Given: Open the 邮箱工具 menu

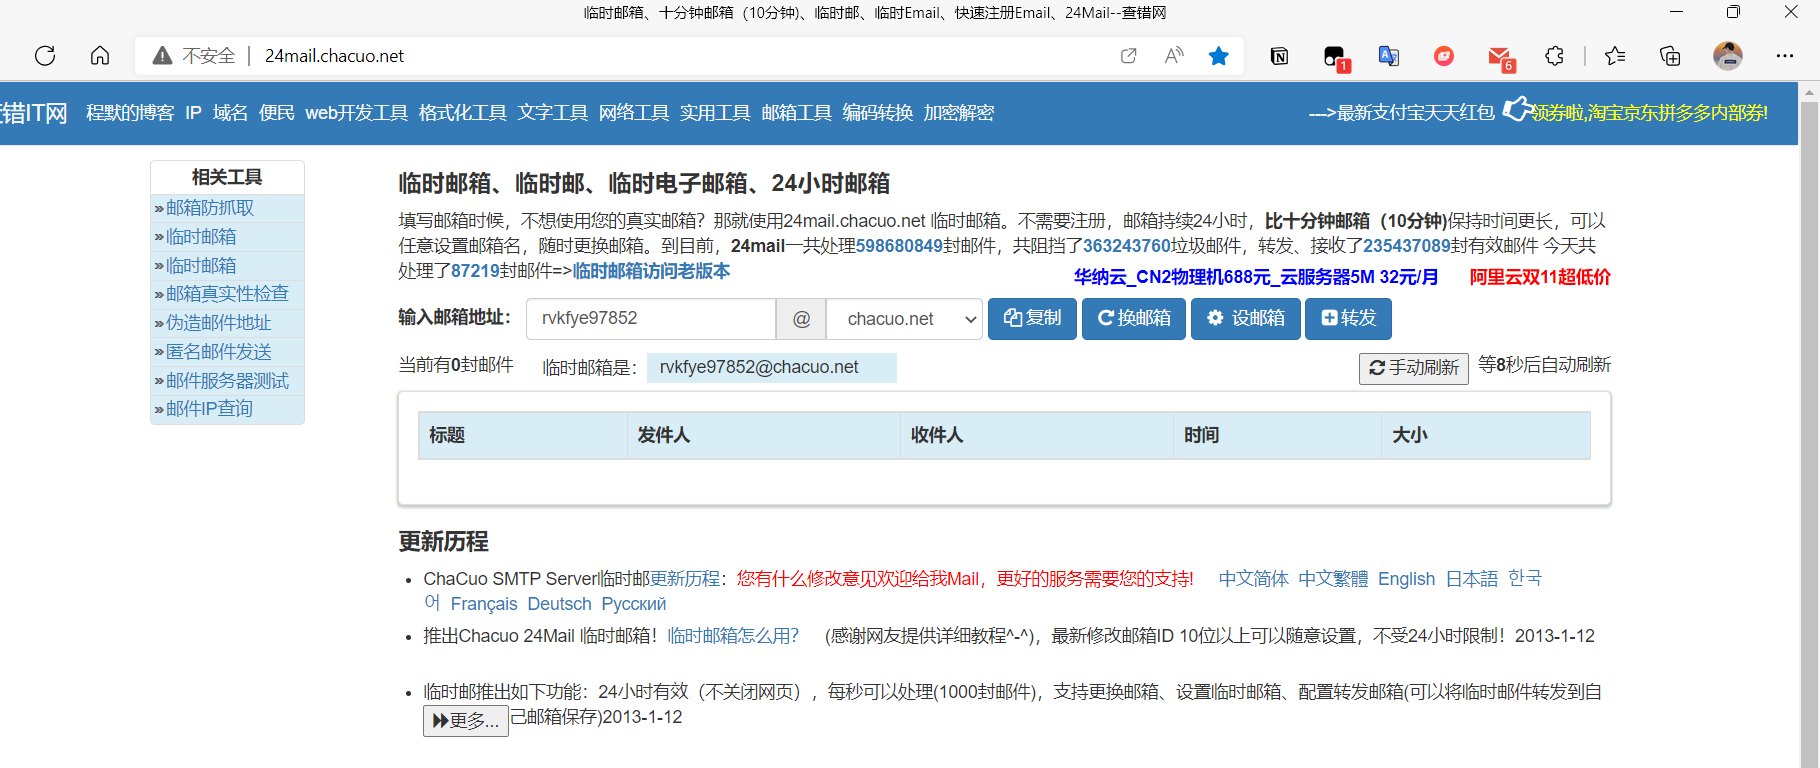Looking at the screenshot, I should tap(796, 113).
